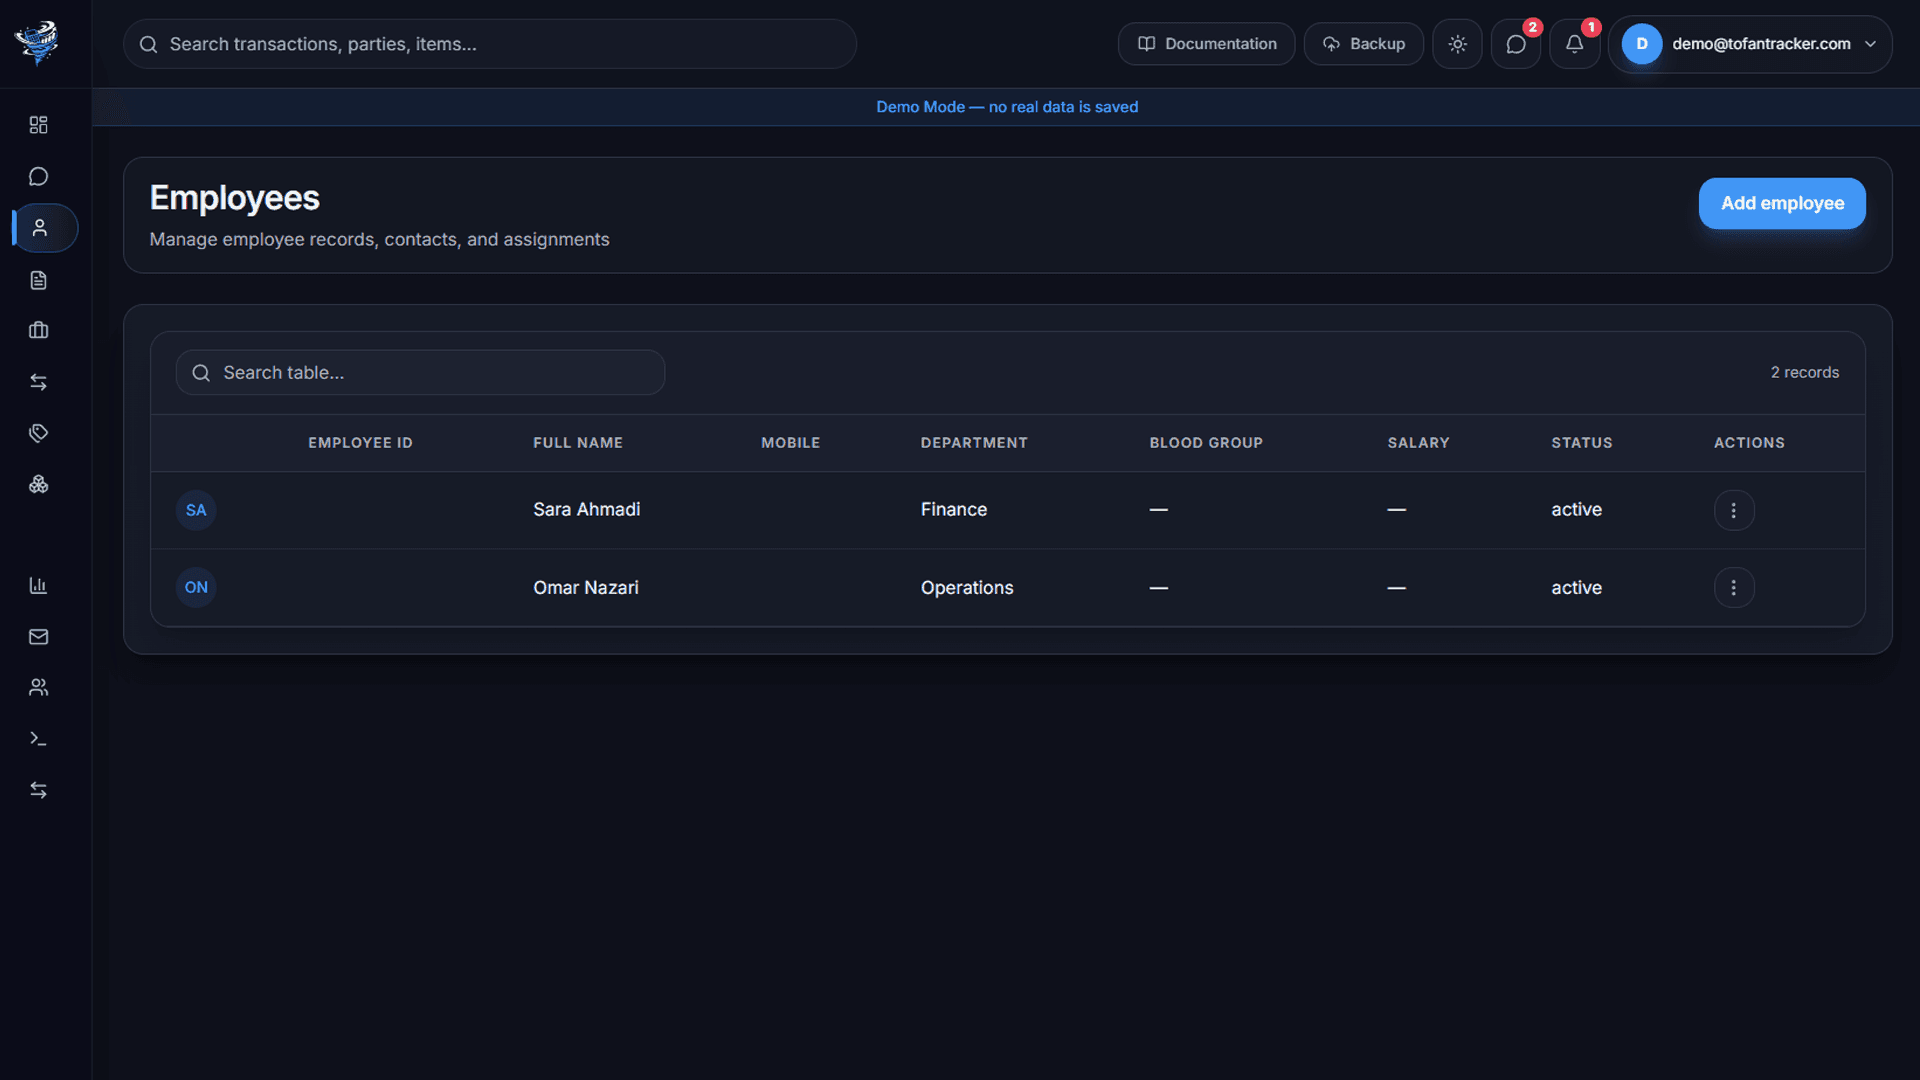Select the Omar Nazari name cell
The image size is (1920, 1080).
point(586,588)
